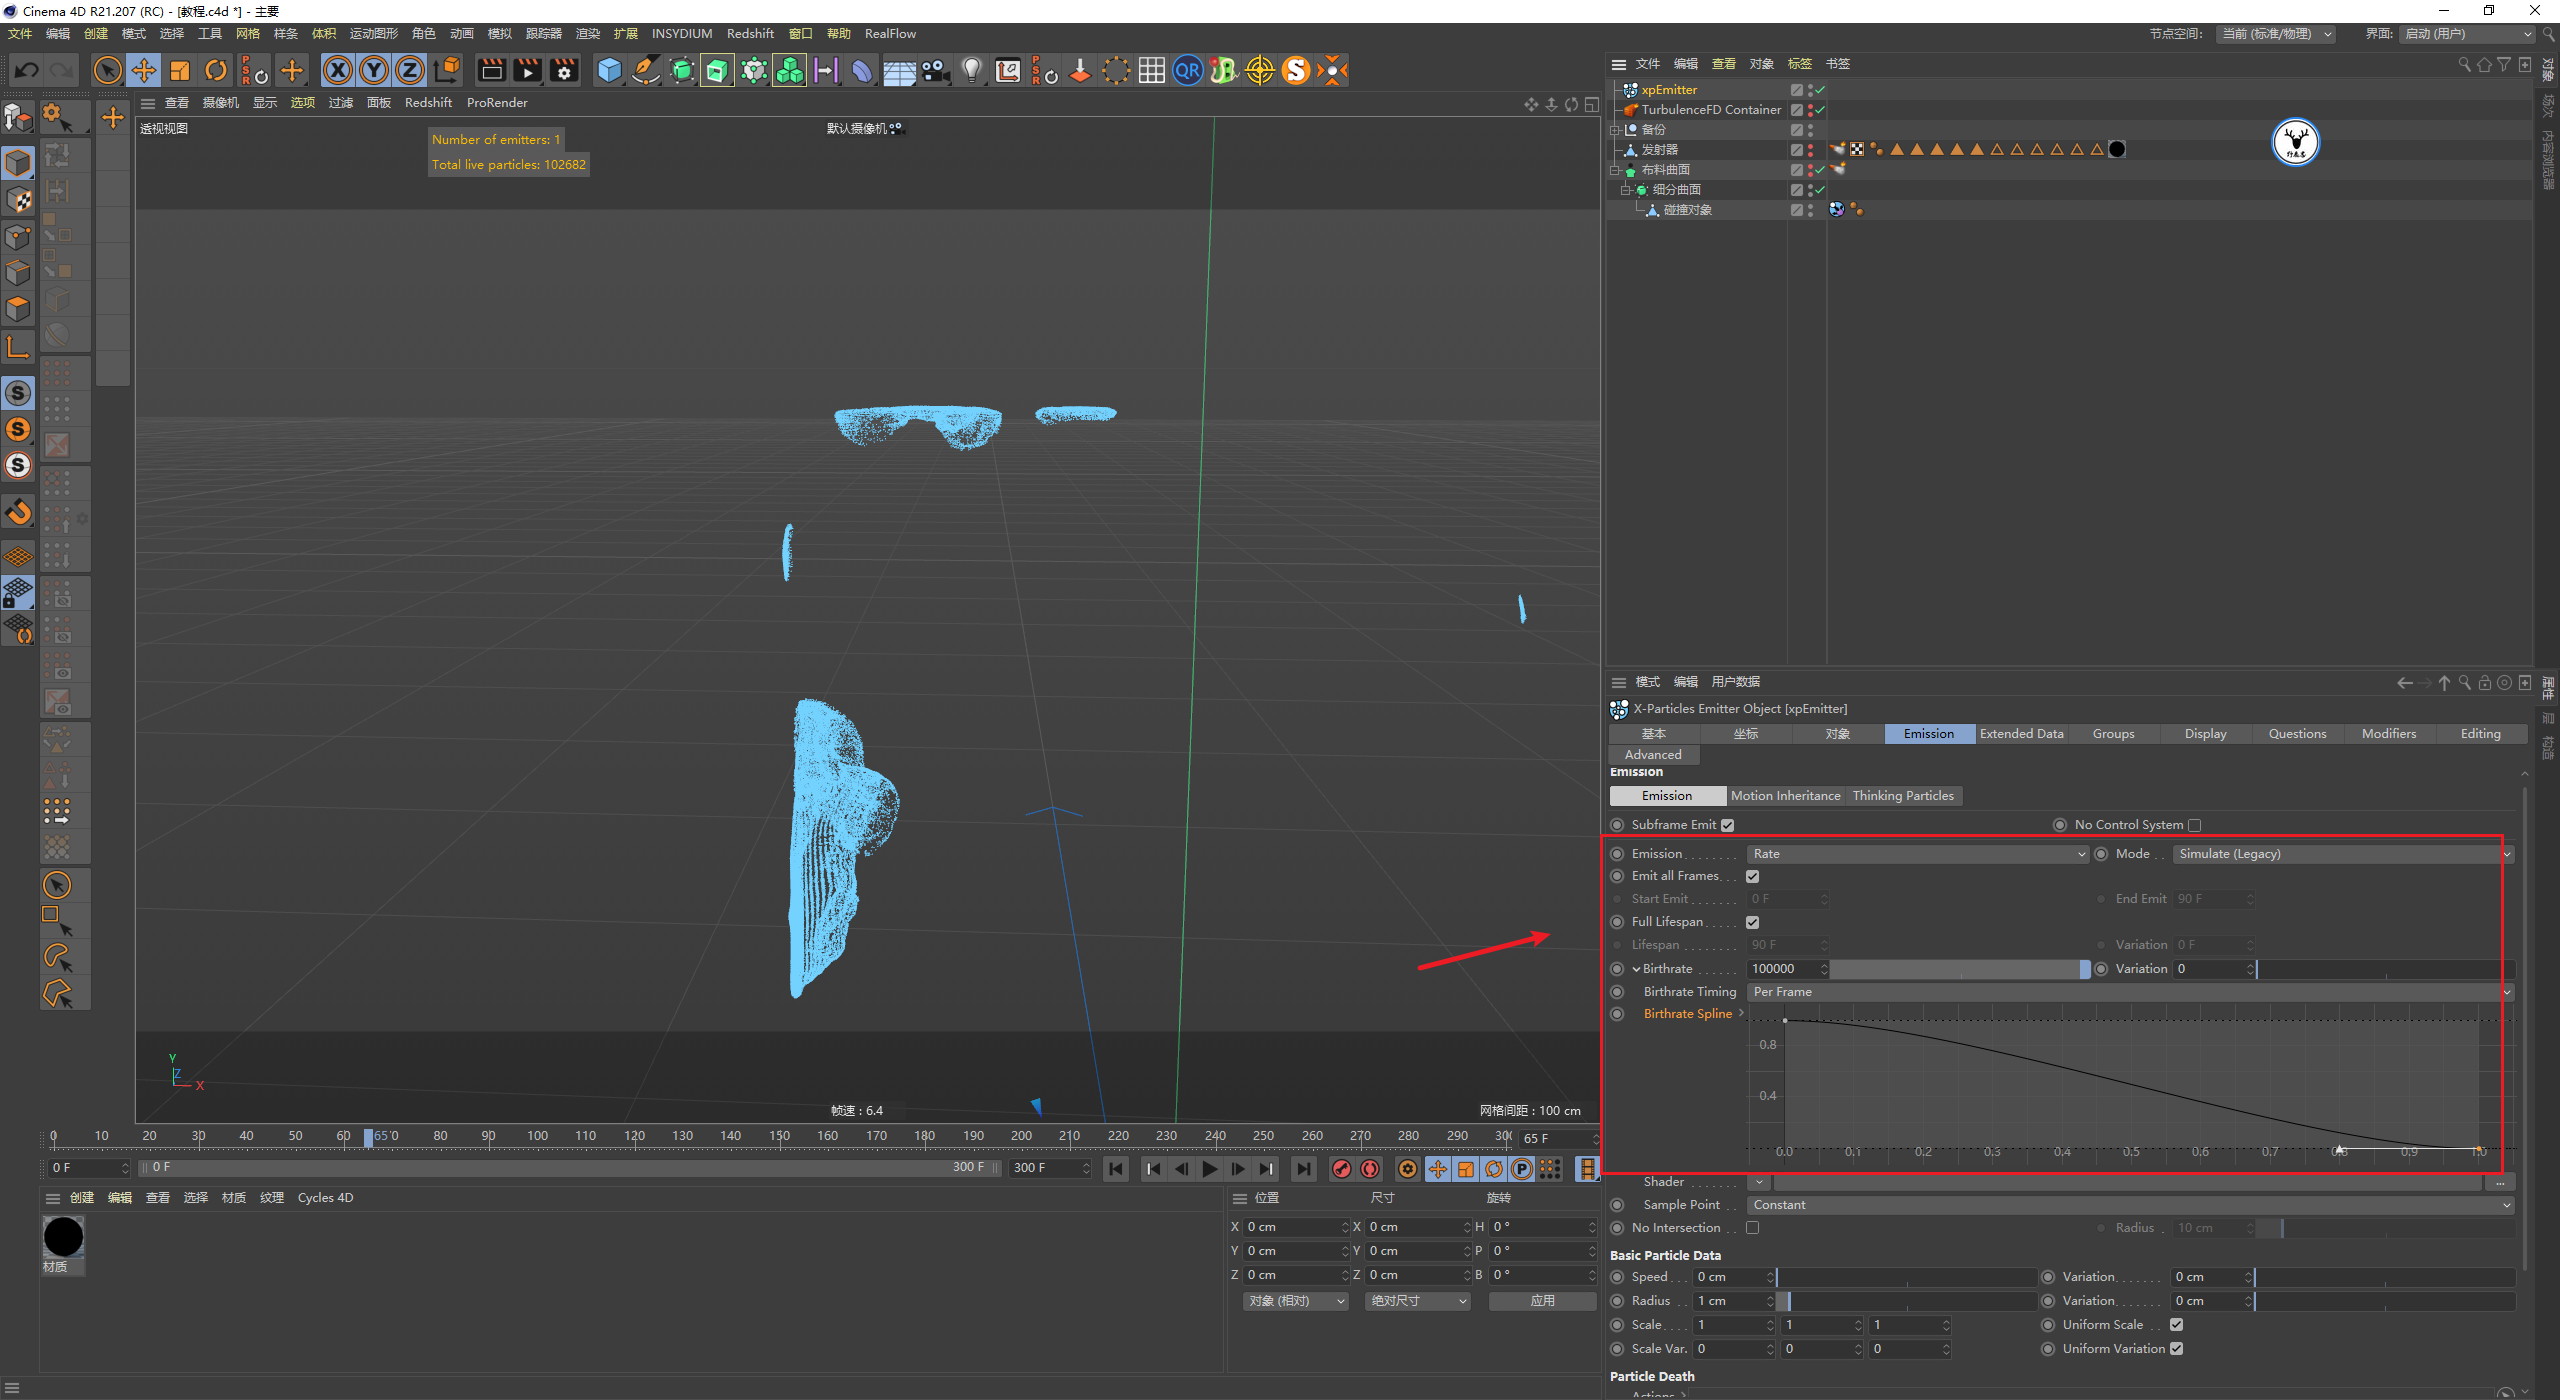Screen dimensions: 2560x1400
Task: Open the Motion Inheritance sub-tab
Action: (1785, 796)
